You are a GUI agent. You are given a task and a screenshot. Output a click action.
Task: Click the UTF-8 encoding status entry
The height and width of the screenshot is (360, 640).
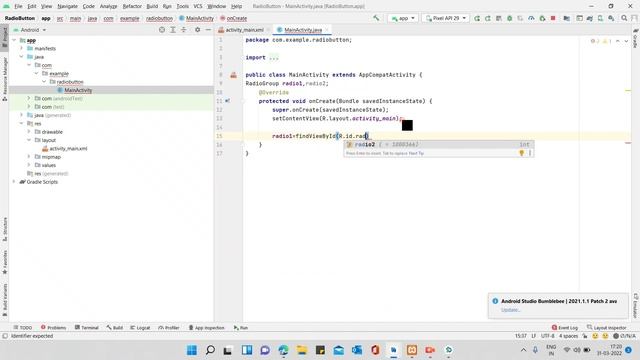tap(547, 336)
